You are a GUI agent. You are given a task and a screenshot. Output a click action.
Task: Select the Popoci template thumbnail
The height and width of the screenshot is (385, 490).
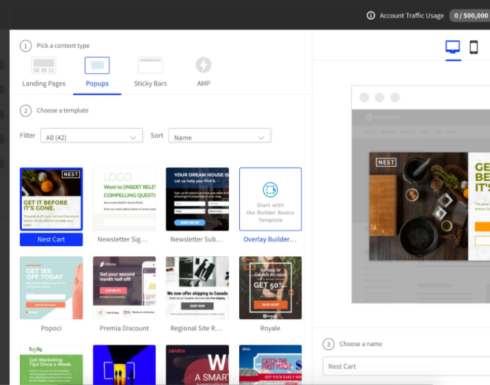[51, 288]
